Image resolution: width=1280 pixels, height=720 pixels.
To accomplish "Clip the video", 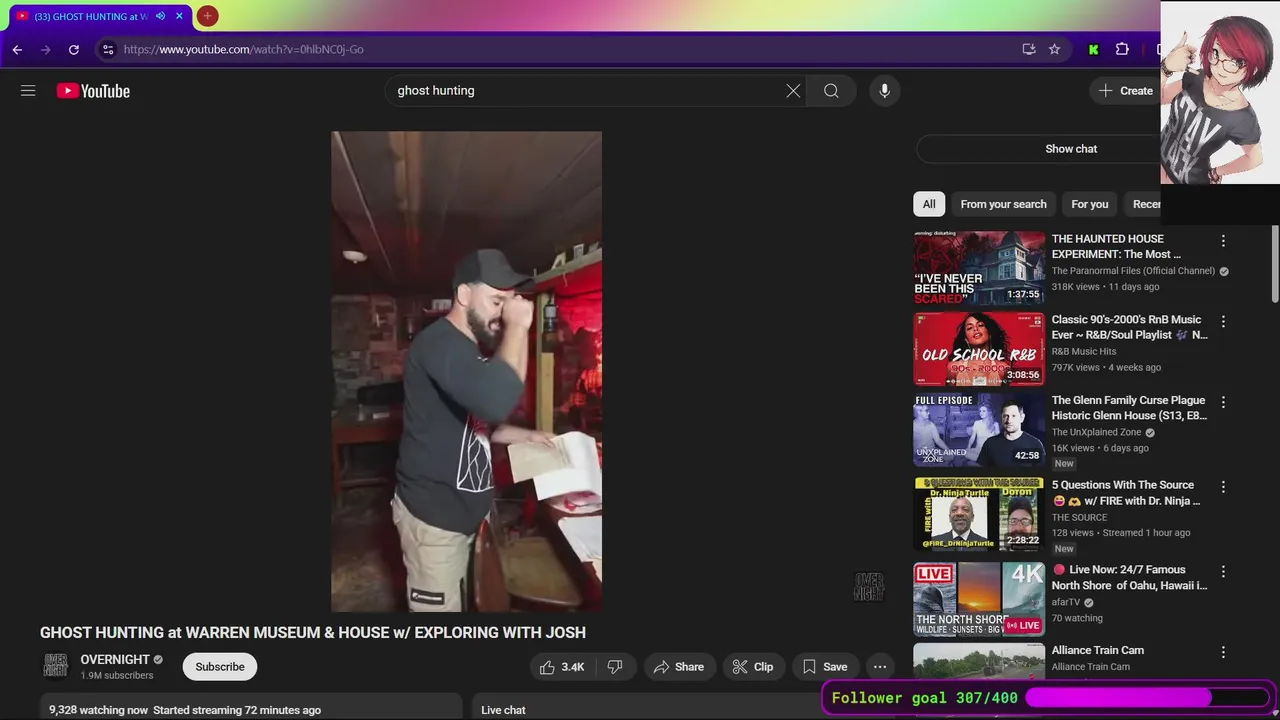I will [753, 667].
